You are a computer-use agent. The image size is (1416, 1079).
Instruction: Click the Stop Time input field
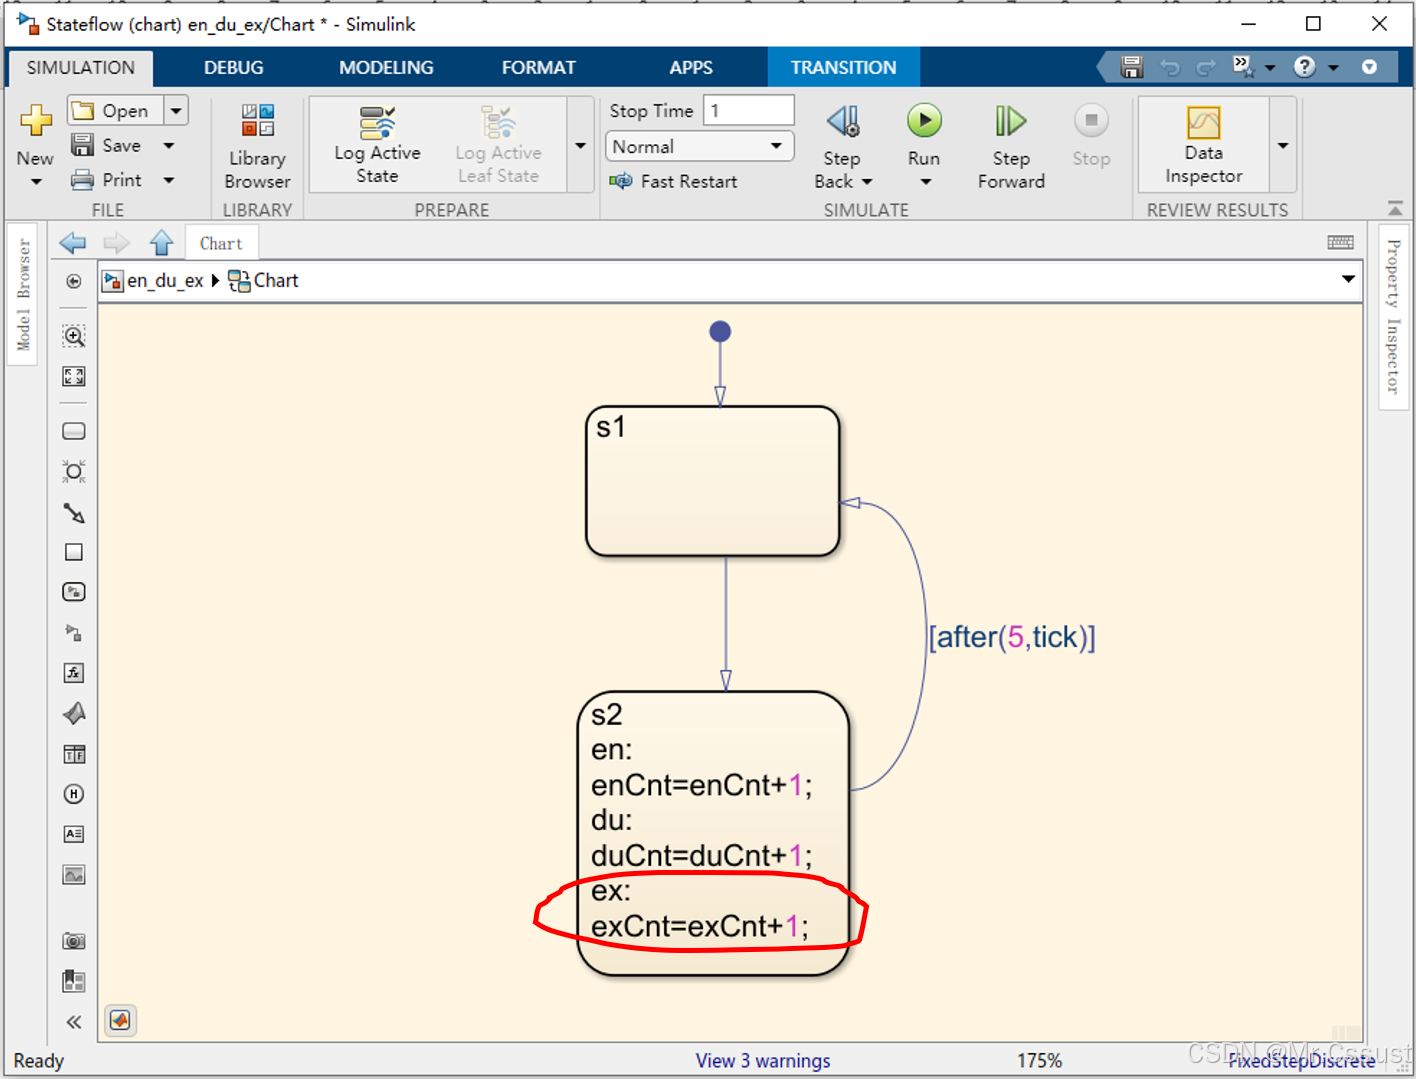pyautogui.click(x=748, y=111)
